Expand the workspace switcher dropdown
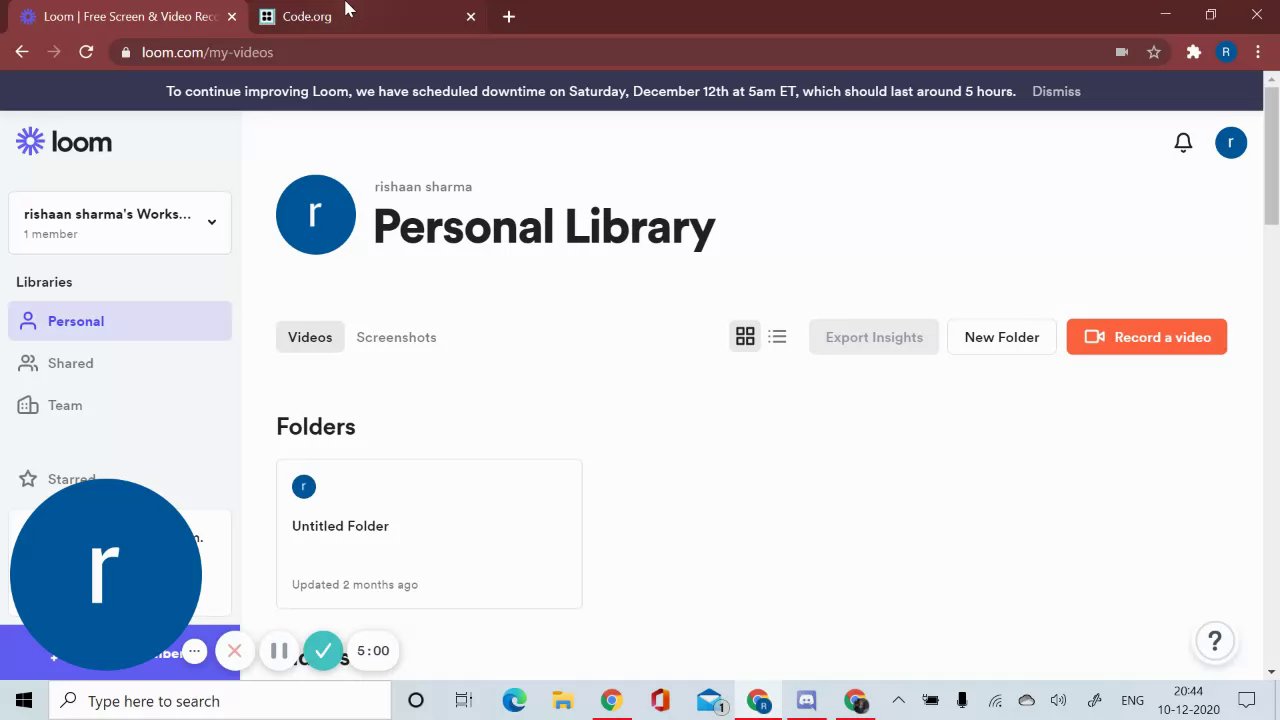Image resolution: width=1280 pixels, height=720 pixels. (x=120, y=222)
